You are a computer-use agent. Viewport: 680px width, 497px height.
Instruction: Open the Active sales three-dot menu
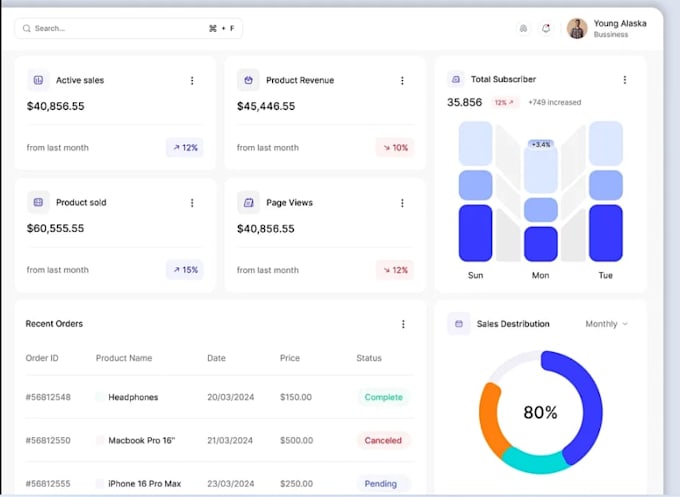(192, 81)
